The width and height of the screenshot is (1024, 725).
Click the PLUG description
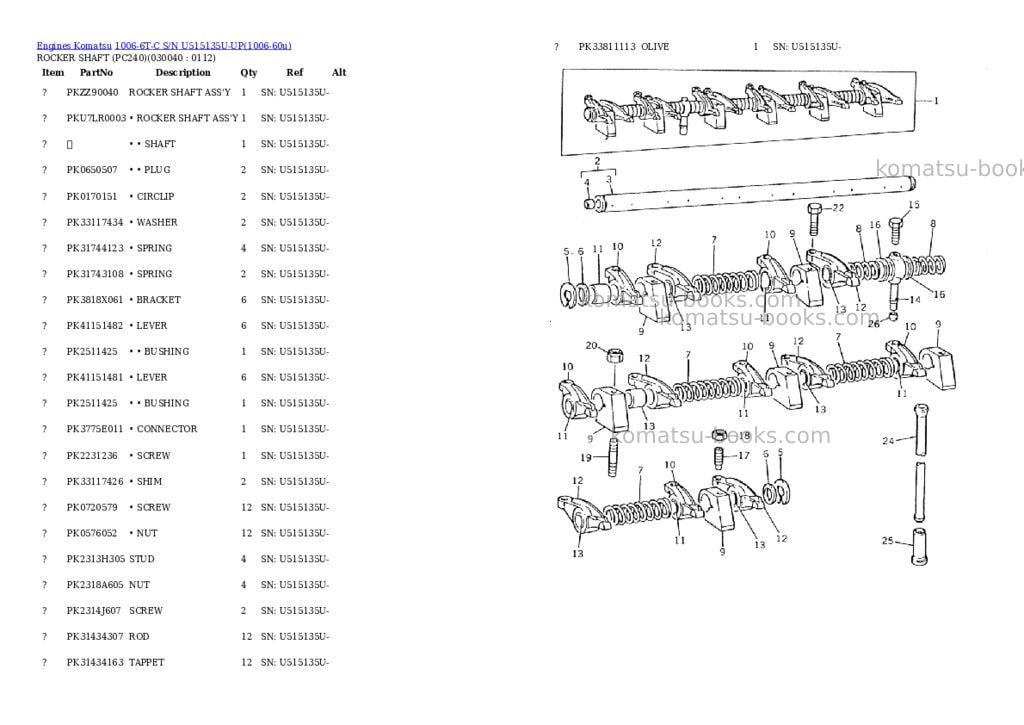(150, 170)
